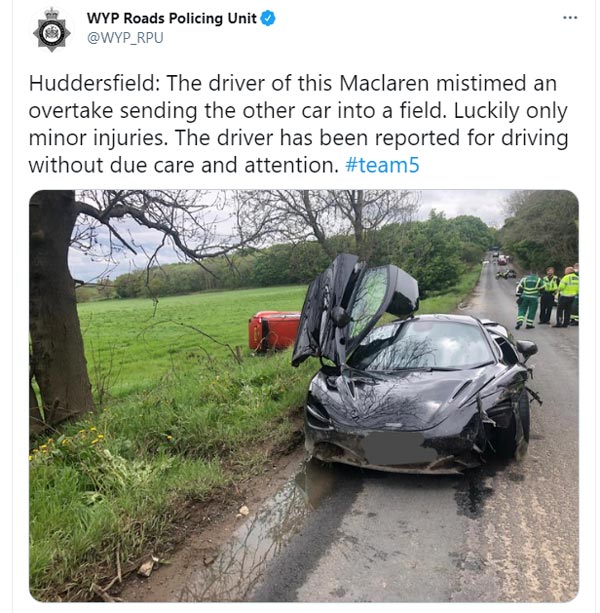Image resolution: width=600 pixels, height=613 pixels.
Task: Open the WYP Roads Policing Unit profile name
Action: pyautogui.click(x=172, y=18)
